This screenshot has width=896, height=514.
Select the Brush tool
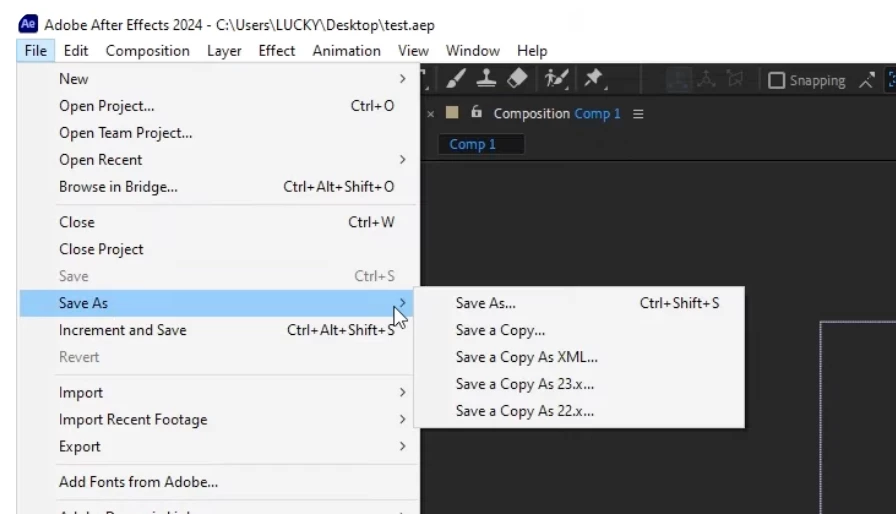[x=455, y=78]
